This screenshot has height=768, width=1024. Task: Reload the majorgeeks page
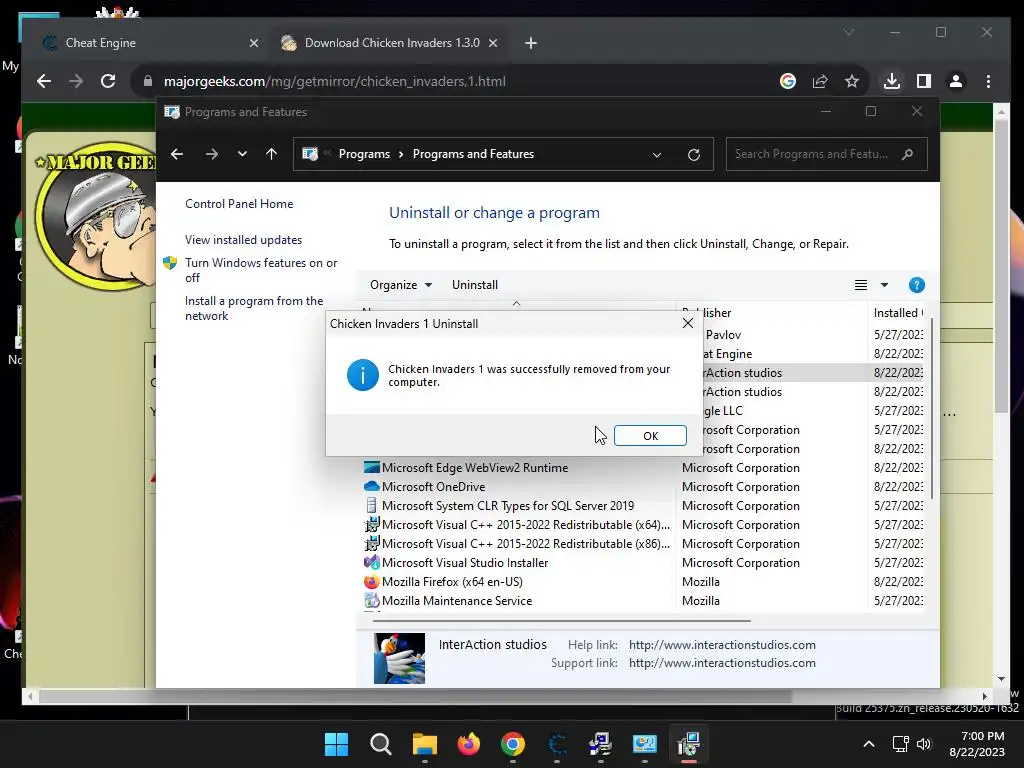pyautogui.click(x=108, y=81)
